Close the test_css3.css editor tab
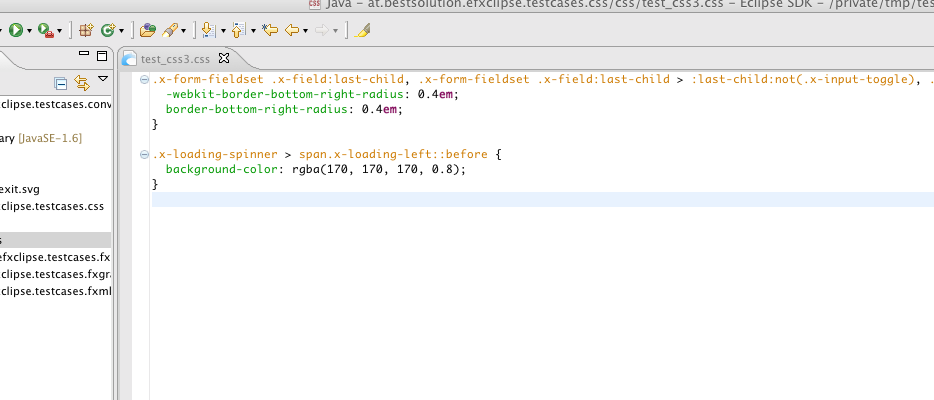Viewport: 934px width, 400px height. (x=224, y=58)
